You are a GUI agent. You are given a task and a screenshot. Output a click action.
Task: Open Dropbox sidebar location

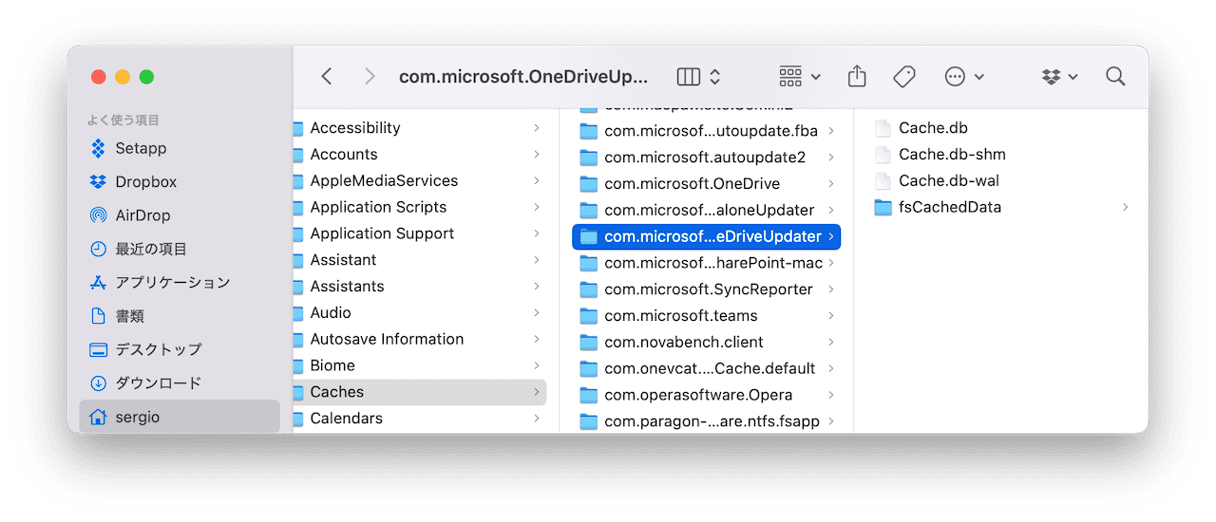[145, 181]
